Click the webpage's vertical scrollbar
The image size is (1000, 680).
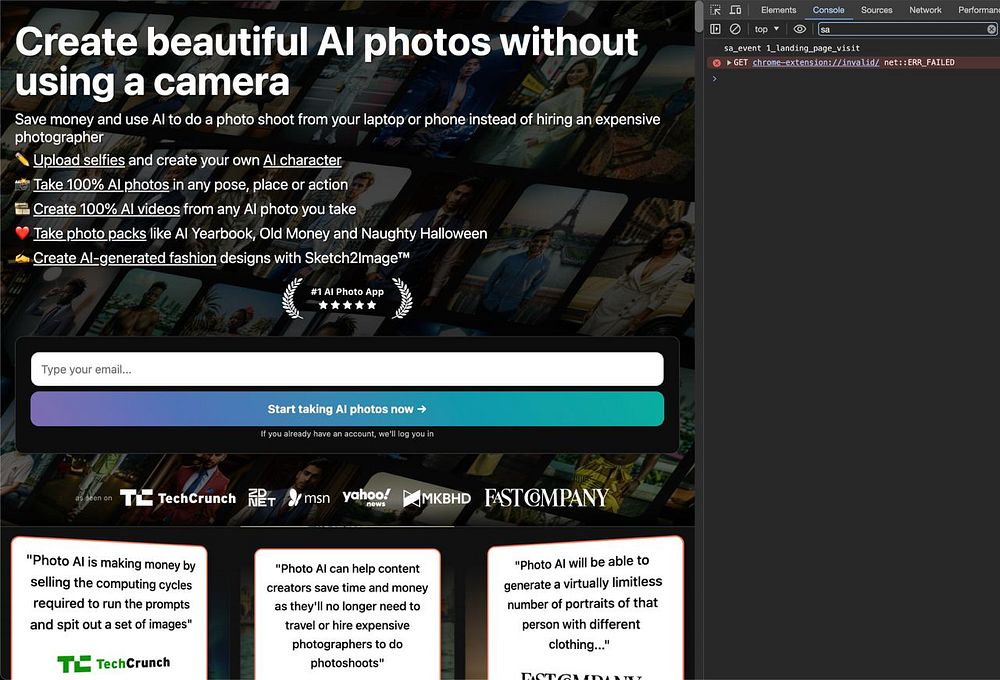tap(699, 17)
